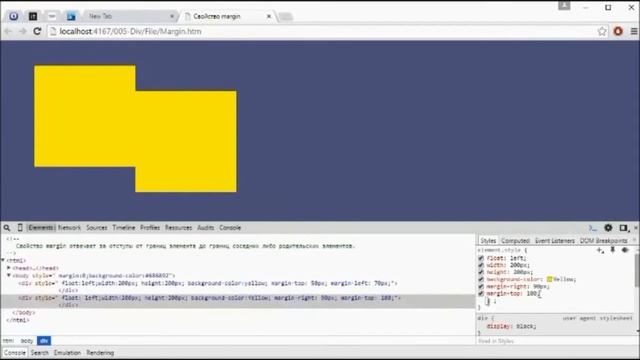Select the second pinned dark tab
The image size is (640, 360).
click(x=33, y=16)
